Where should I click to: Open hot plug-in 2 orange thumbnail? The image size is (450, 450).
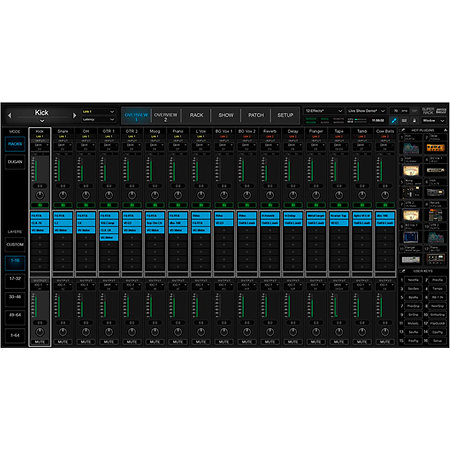point(436,148)
